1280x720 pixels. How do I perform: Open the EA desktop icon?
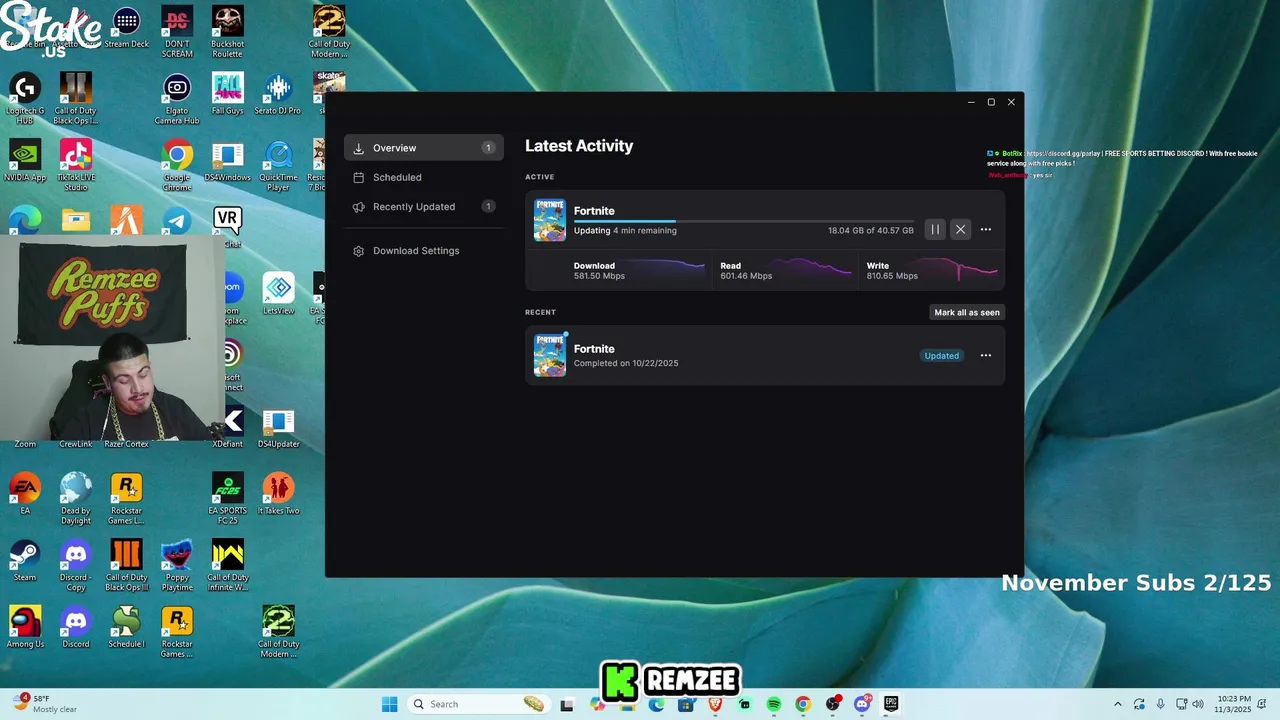tap(25, 494)
